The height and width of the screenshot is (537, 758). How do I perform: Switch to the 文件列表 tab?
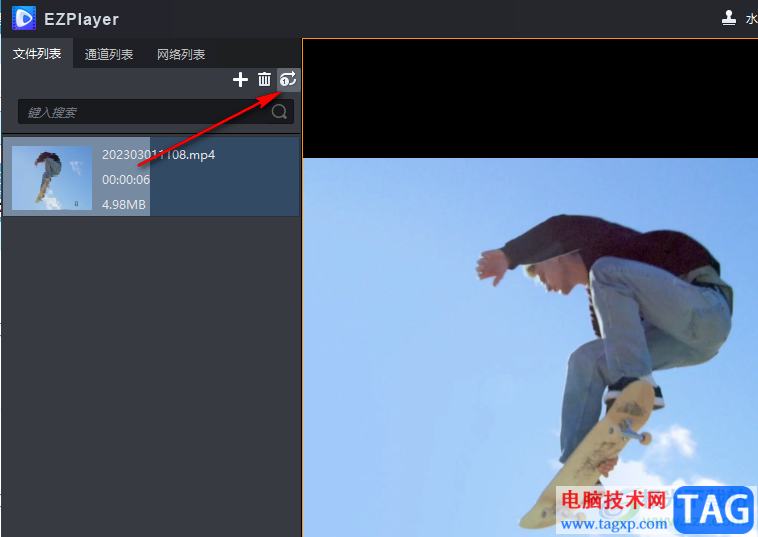(37, 54)
